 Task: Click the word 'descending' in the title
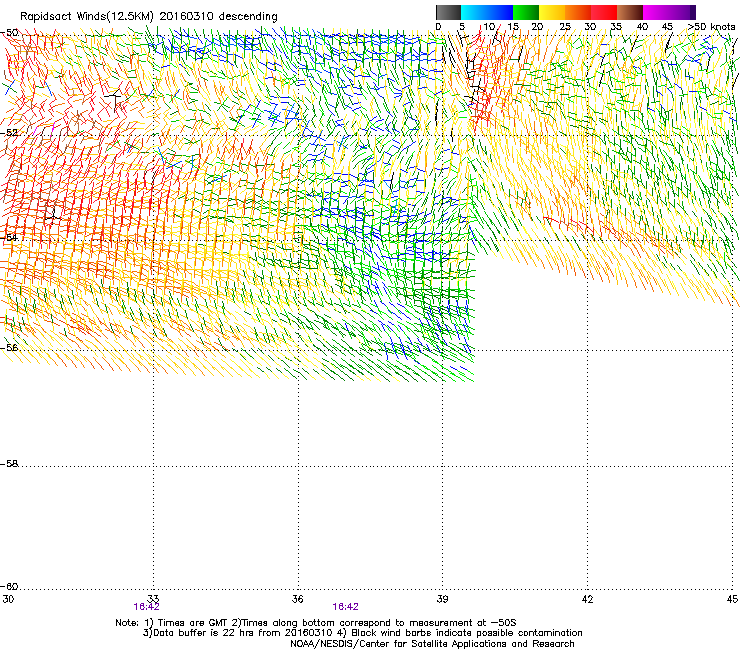(248, 17)
